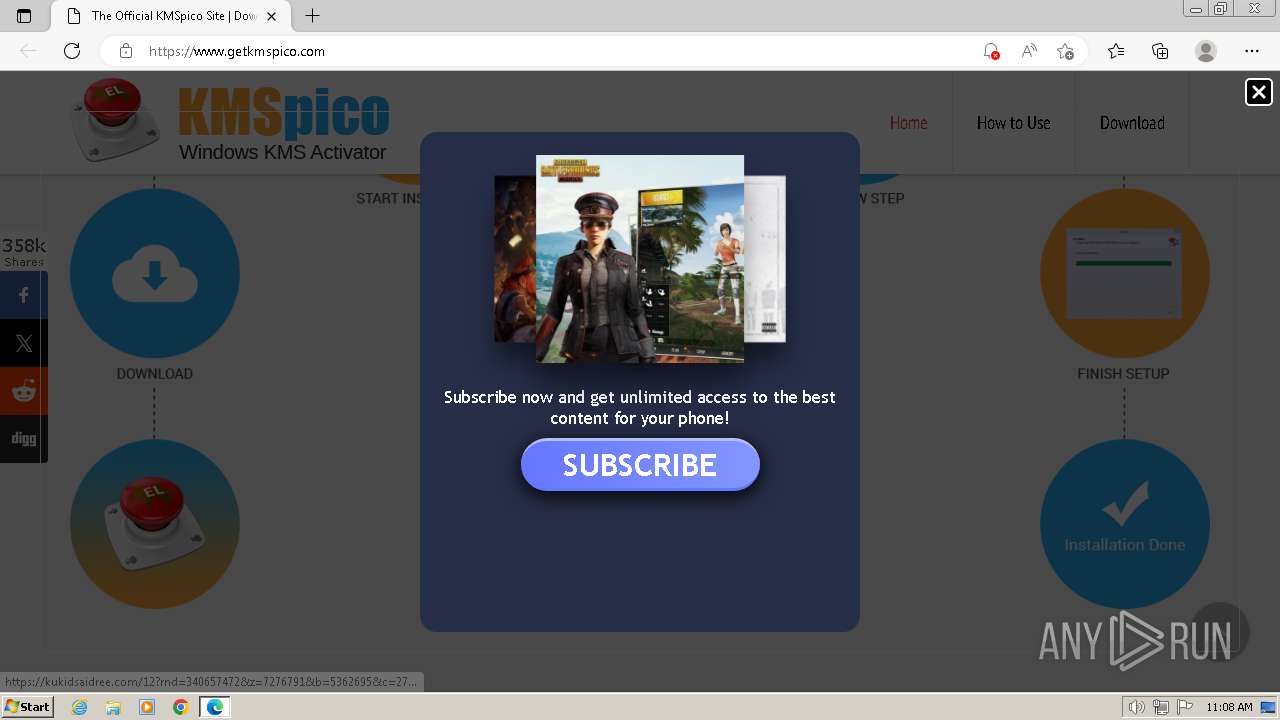Open the Windows Start menu
This screenshot has height=720, width=1280.
[27, 707]
